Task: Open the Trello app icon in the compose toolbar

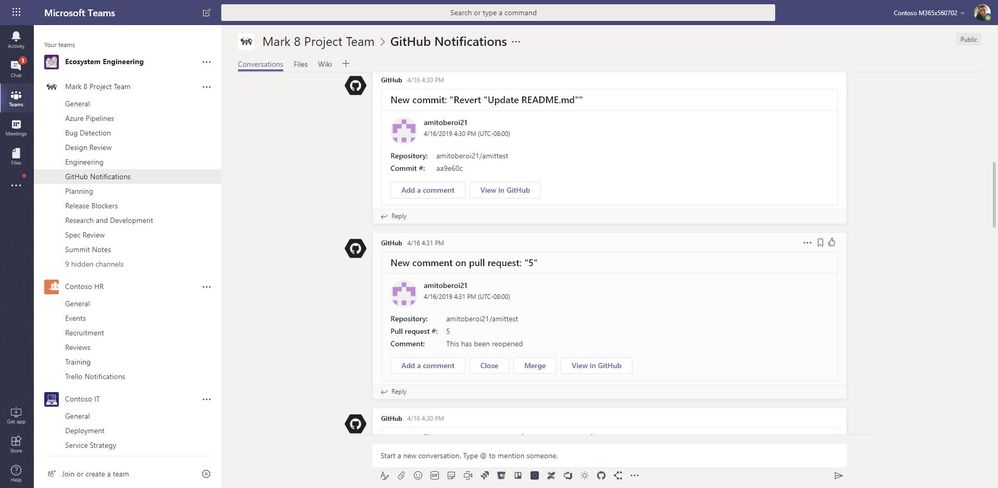Action: [x=518, y=475]
